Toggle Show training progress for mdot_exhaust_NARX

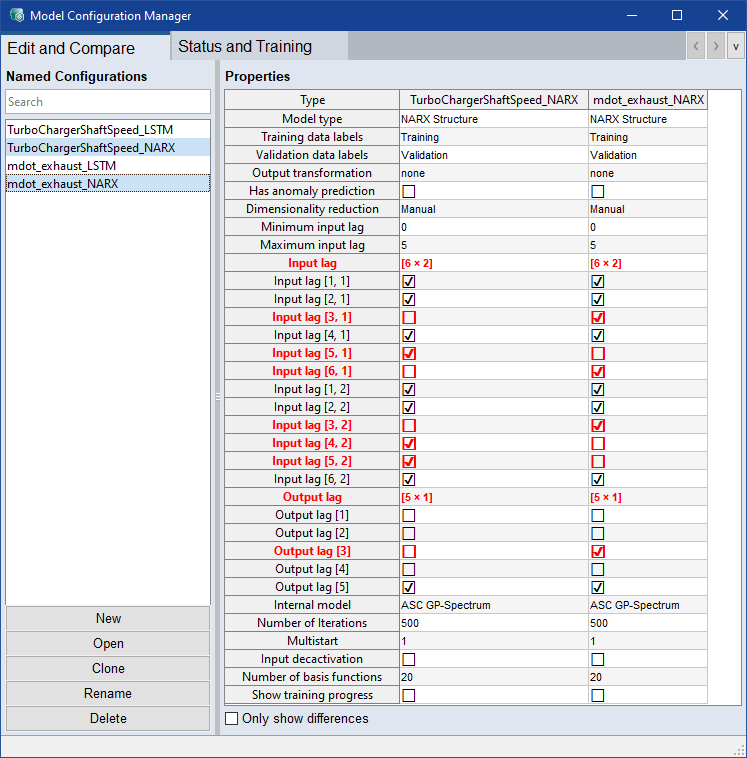pos(597,695)
